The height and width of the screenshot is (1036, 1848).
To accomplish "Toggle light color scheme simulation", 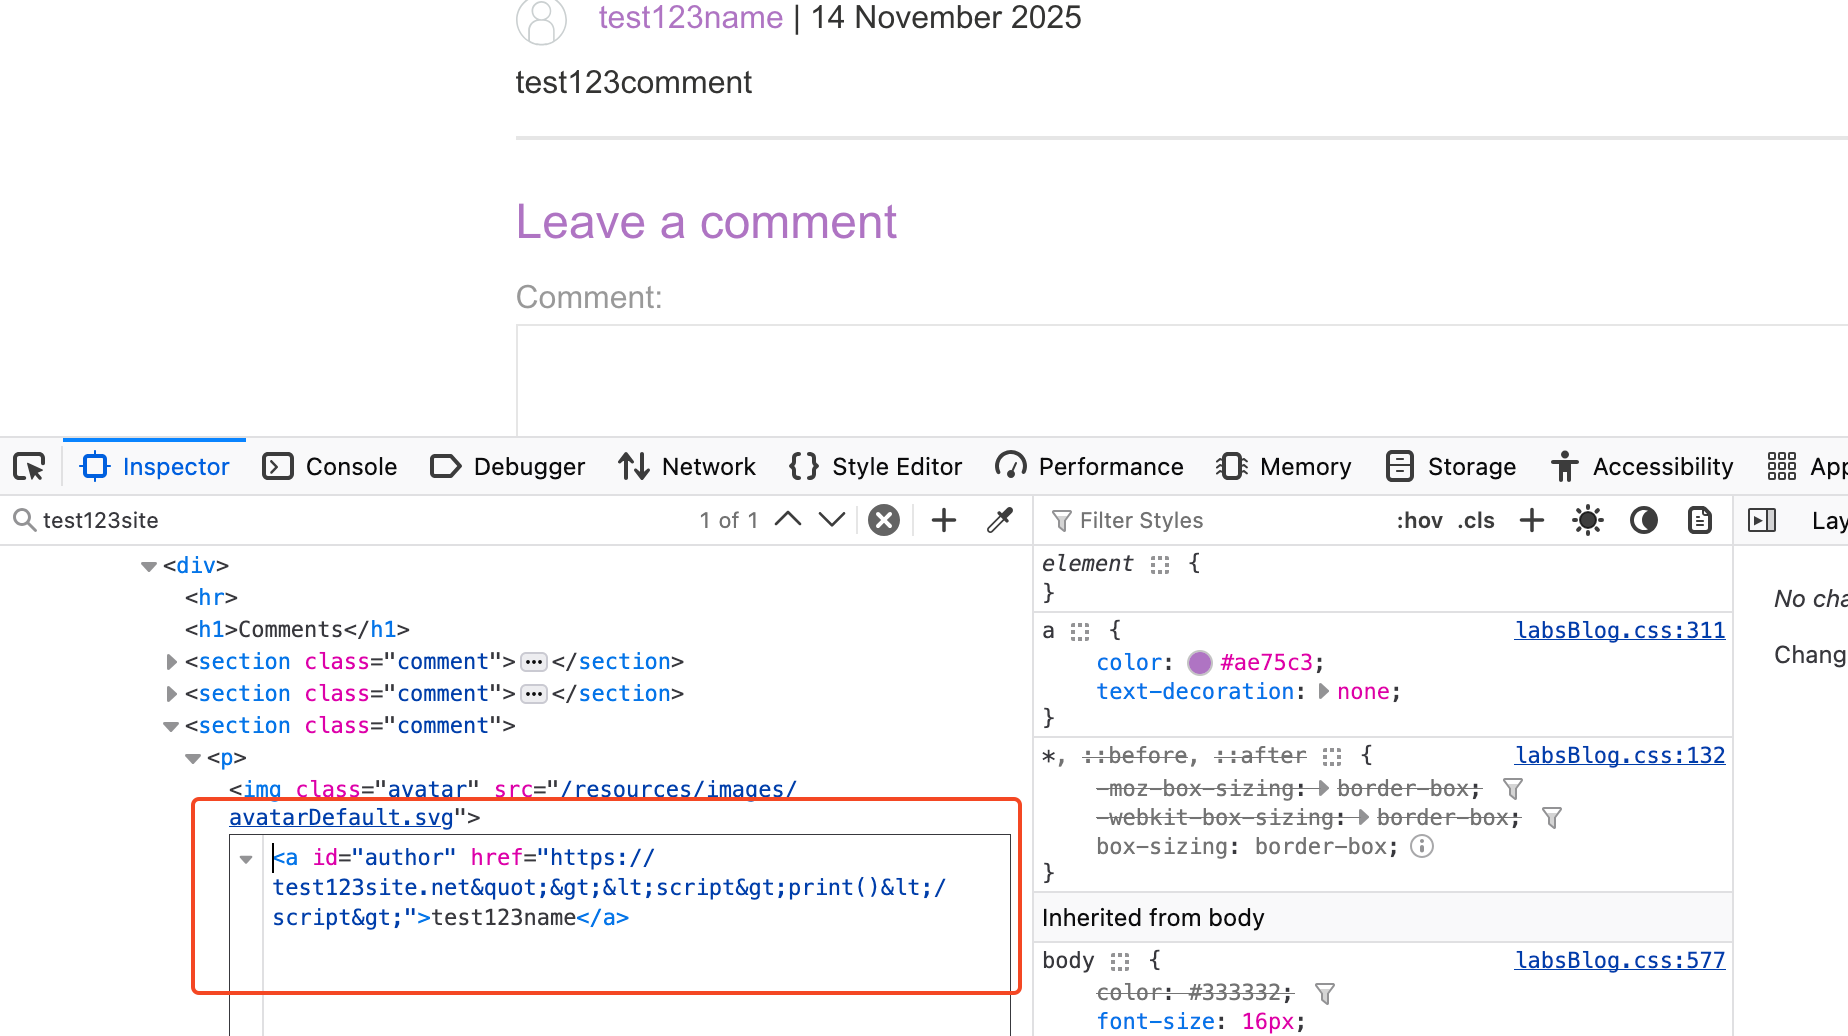I will [1587, 520].
